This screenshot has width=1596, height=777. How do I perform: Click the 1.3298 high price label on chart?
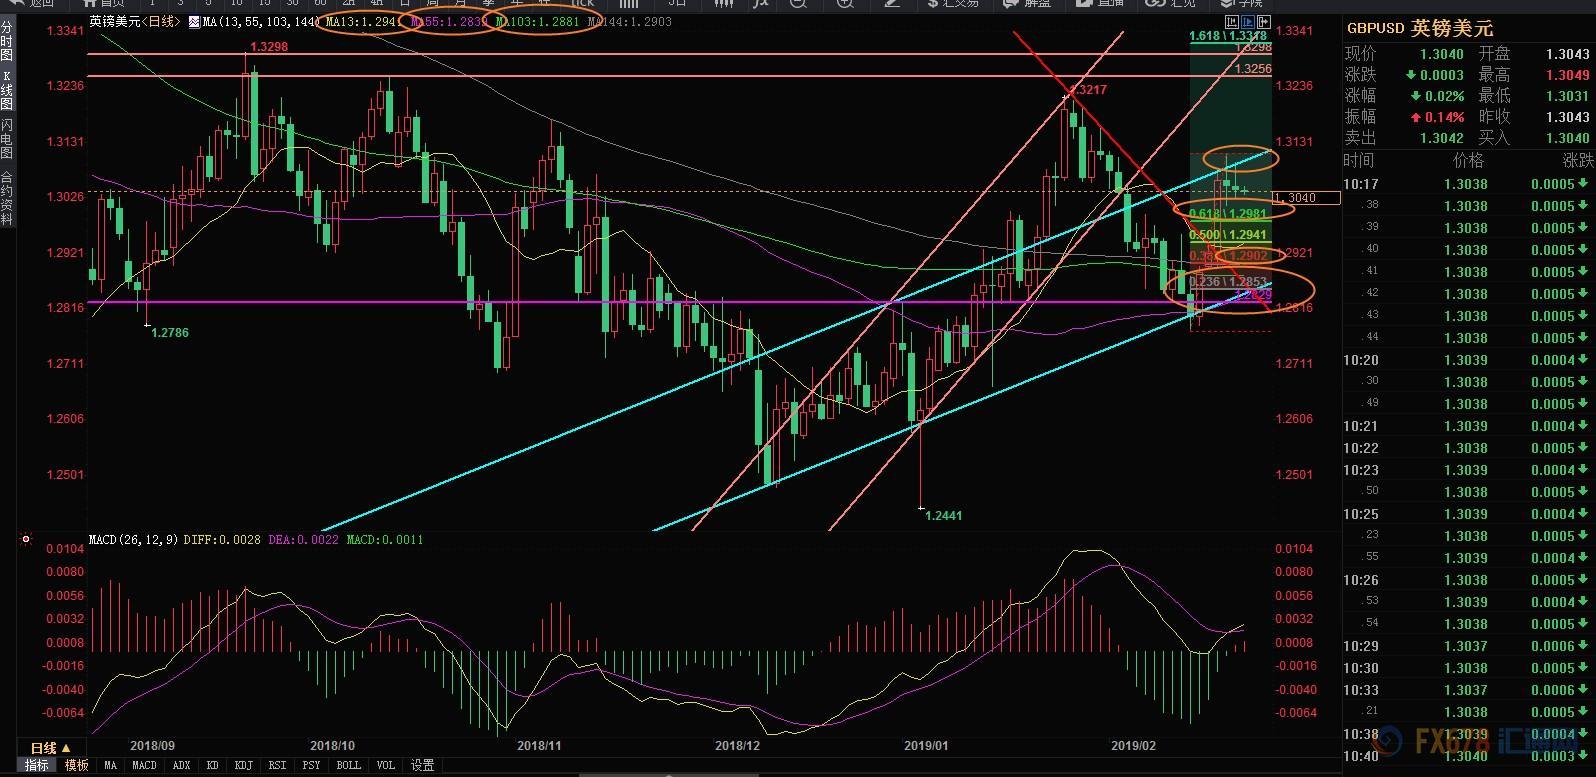click(x=269, y=47)
